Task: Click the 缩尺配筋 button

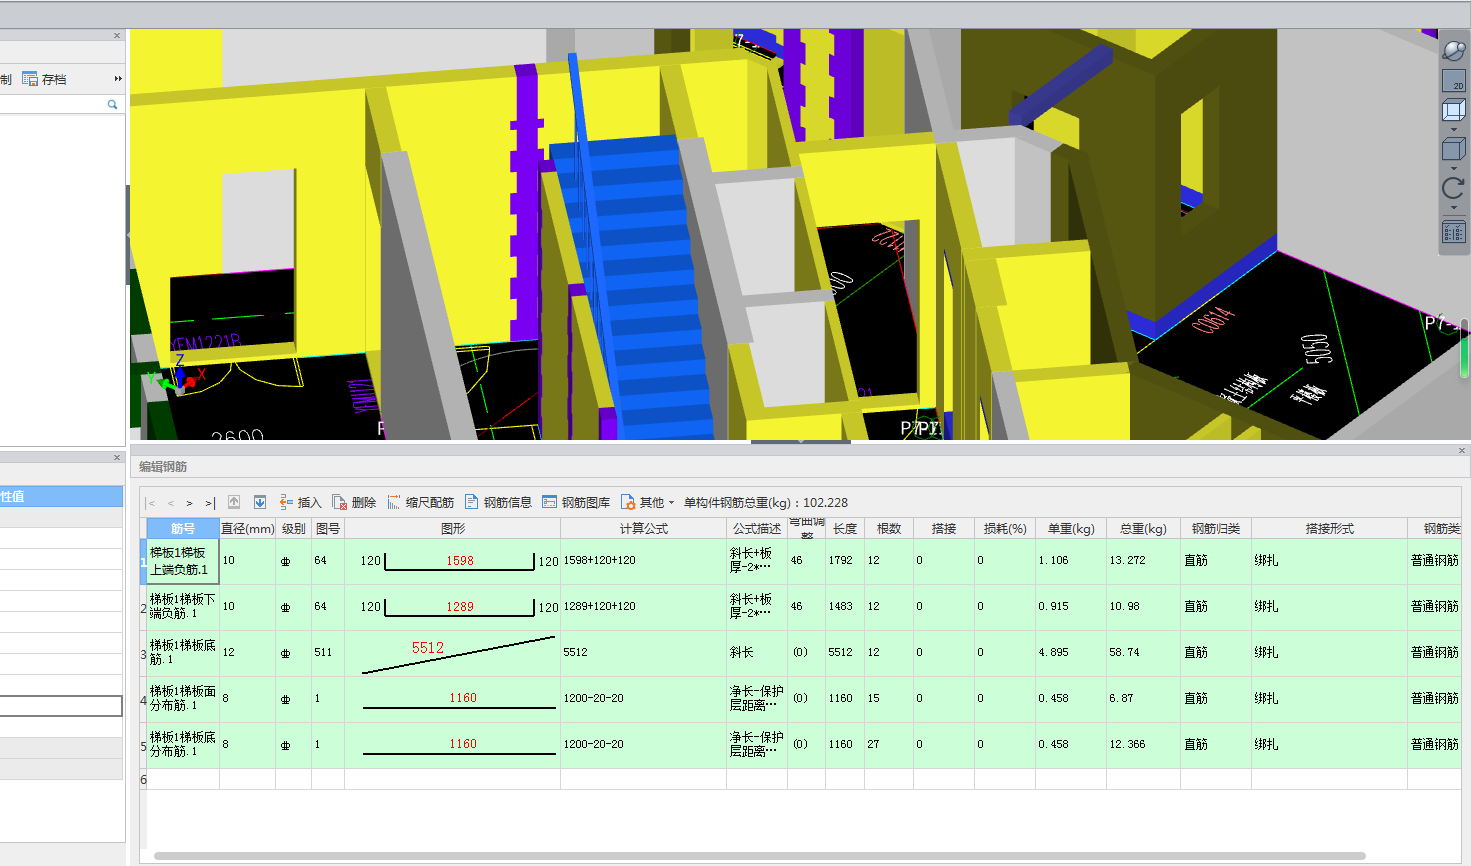Action: point(420,502)
